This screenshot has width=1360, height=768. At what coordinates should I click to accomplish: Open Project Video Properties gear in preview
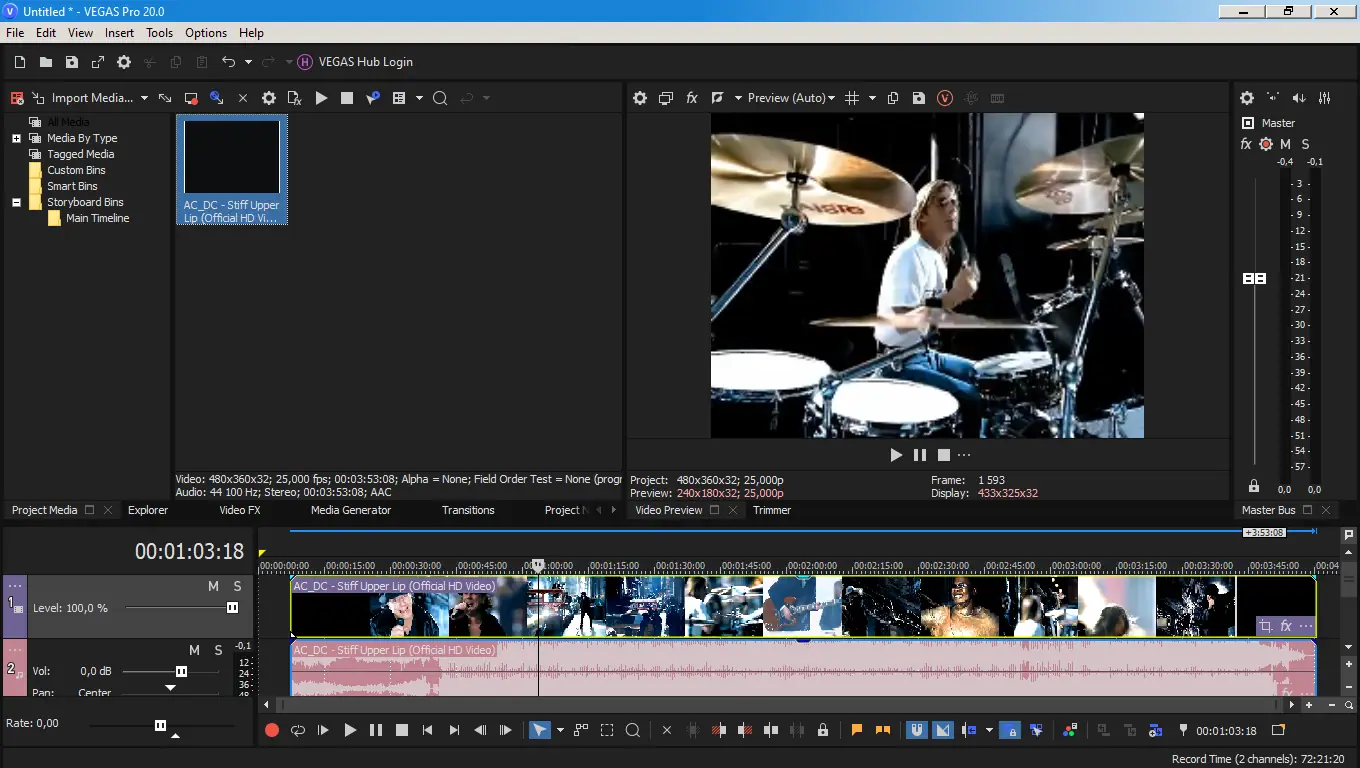[640, 98]
